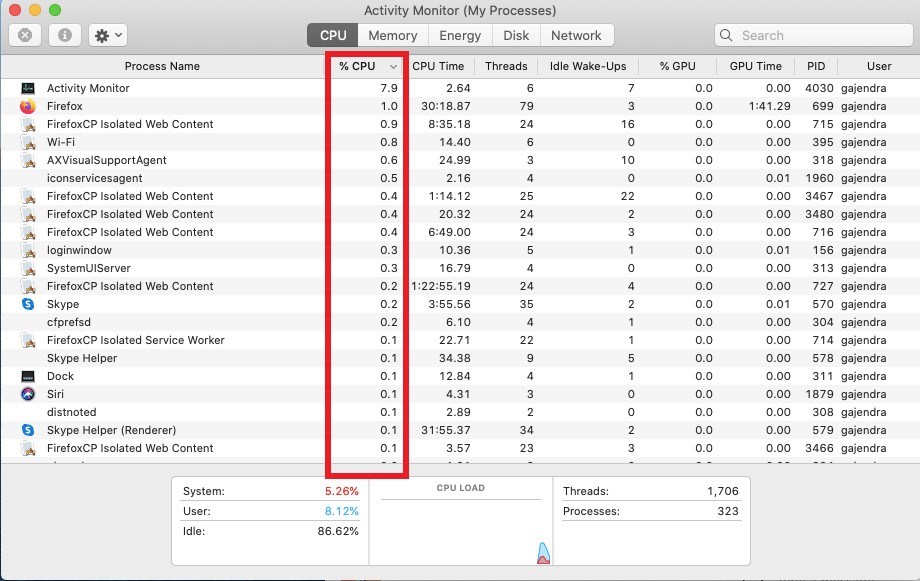Open the Energy tab

click(x=459, y=34)
